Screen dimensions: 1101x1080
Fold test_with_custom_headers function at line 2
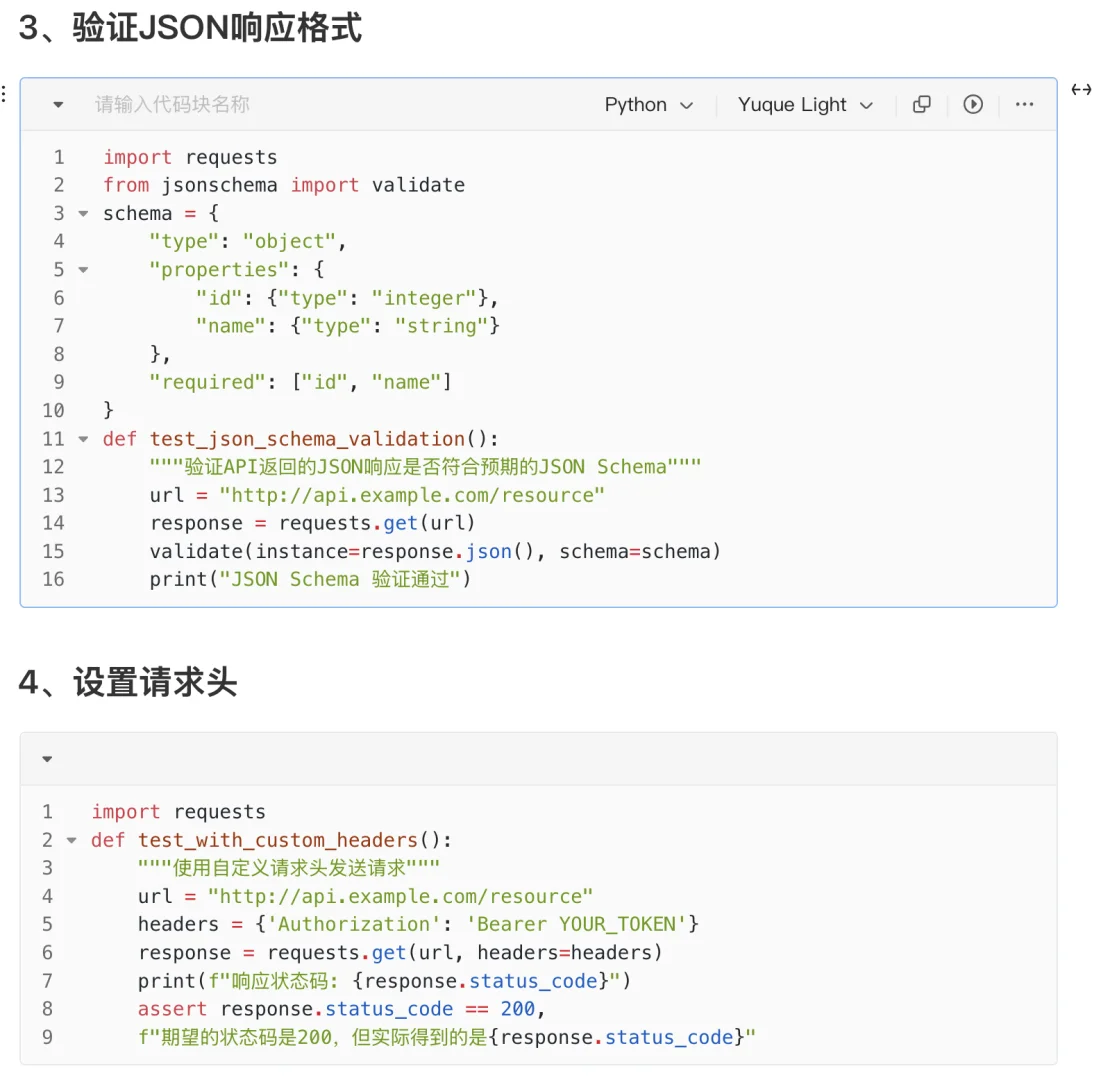(72, 841)
